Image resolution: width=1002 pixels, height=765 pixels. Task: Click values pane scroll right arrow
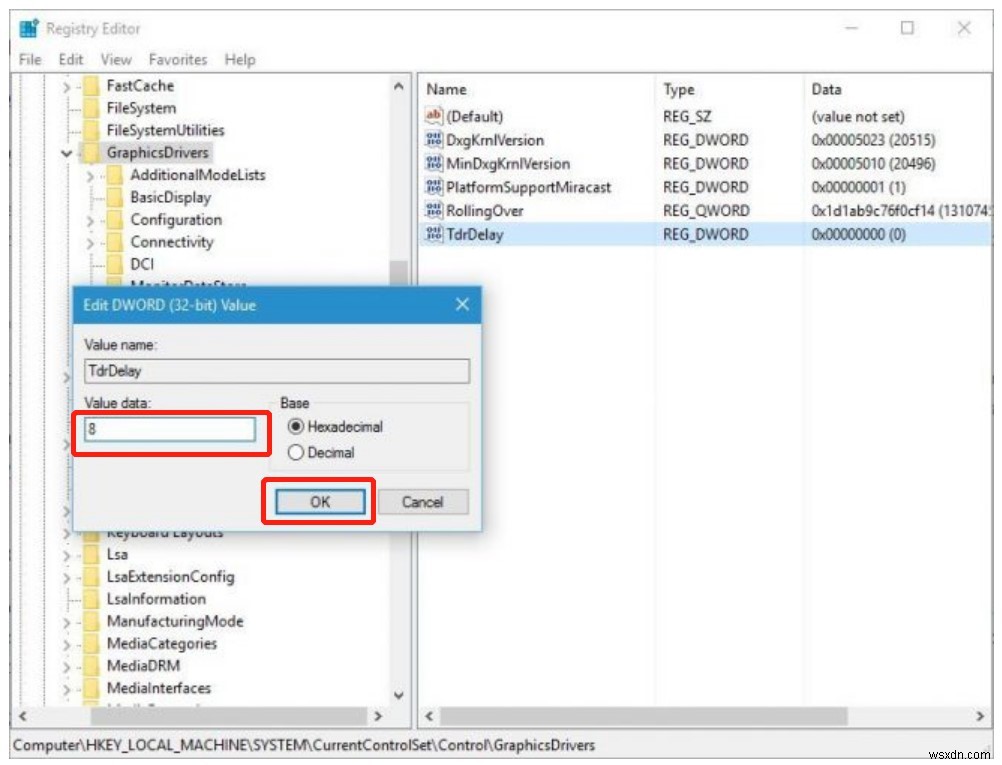(x=980, y=716)
